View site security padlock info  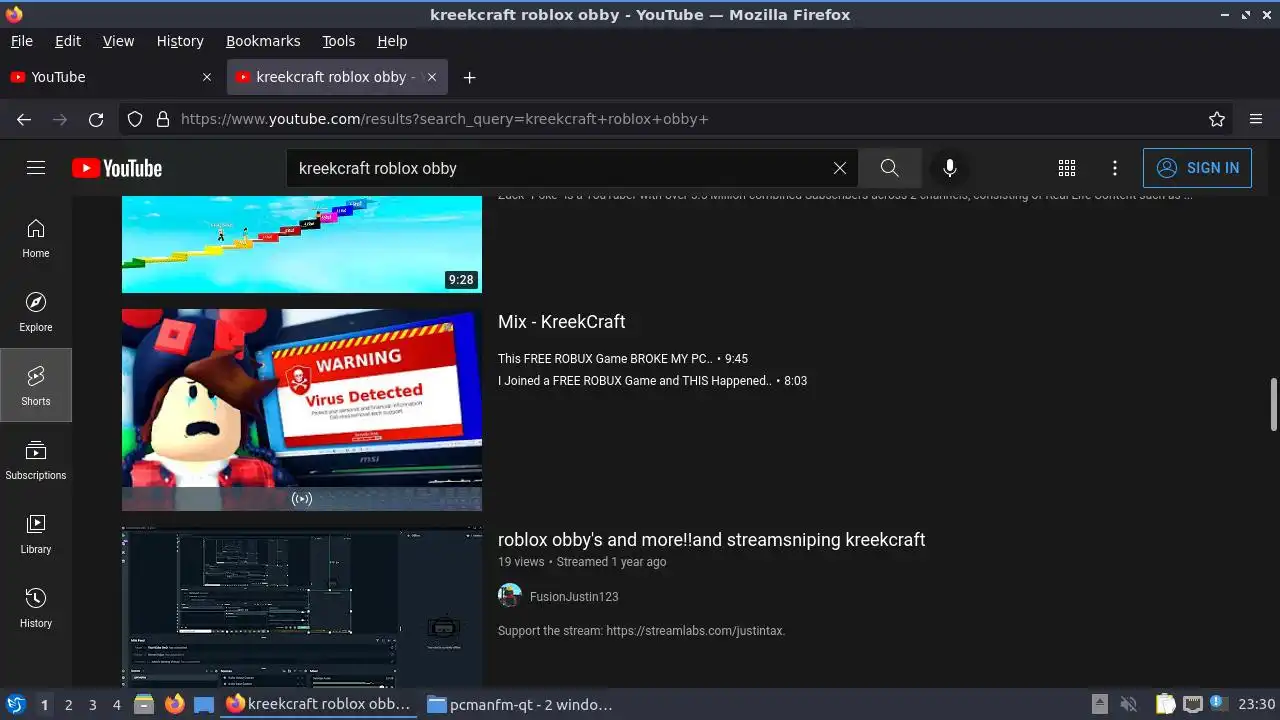click(x=163, y=119)
